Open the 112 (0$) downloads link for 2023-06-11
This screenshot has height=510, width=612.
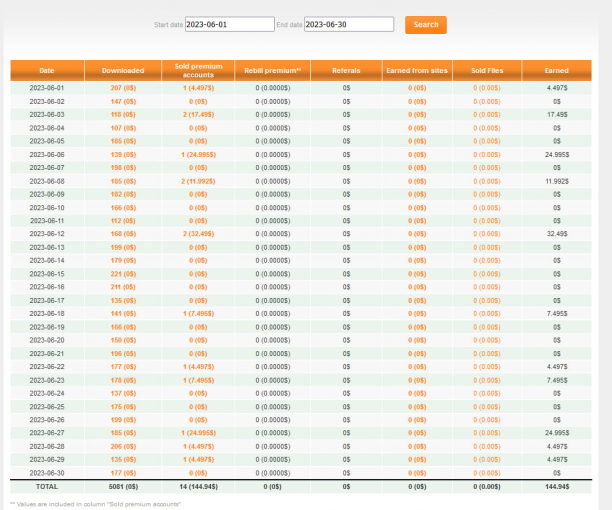[123, 221]
